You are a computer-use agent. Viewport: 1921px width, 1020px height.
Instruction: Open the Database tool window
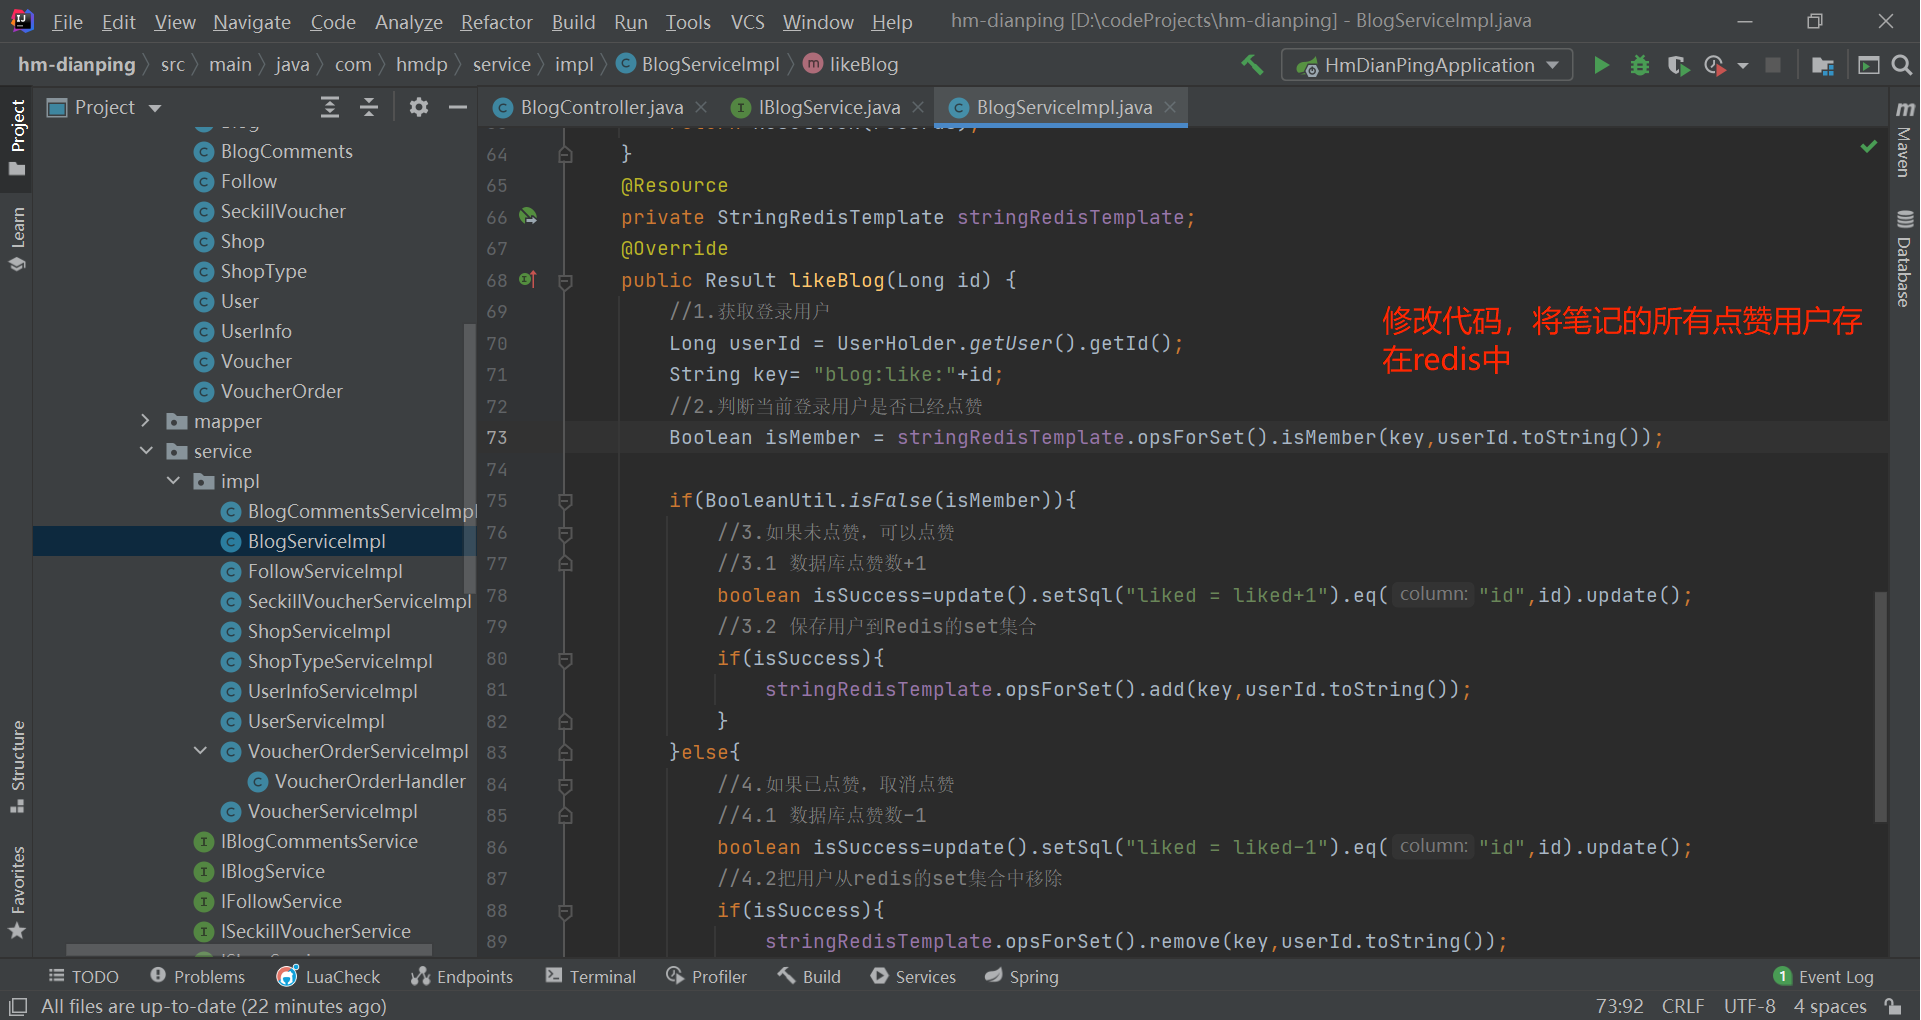tap(1904, 259)
